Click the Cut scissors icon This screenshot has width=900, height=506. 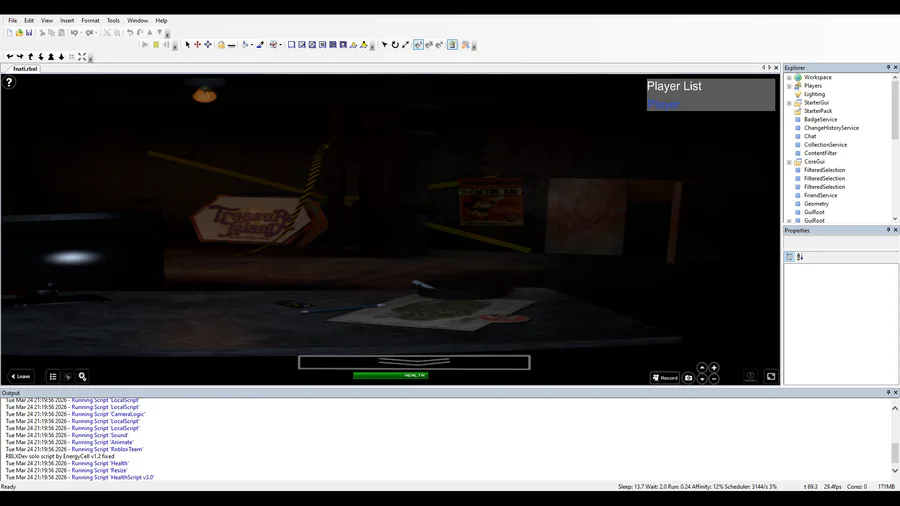pos(42,33)
